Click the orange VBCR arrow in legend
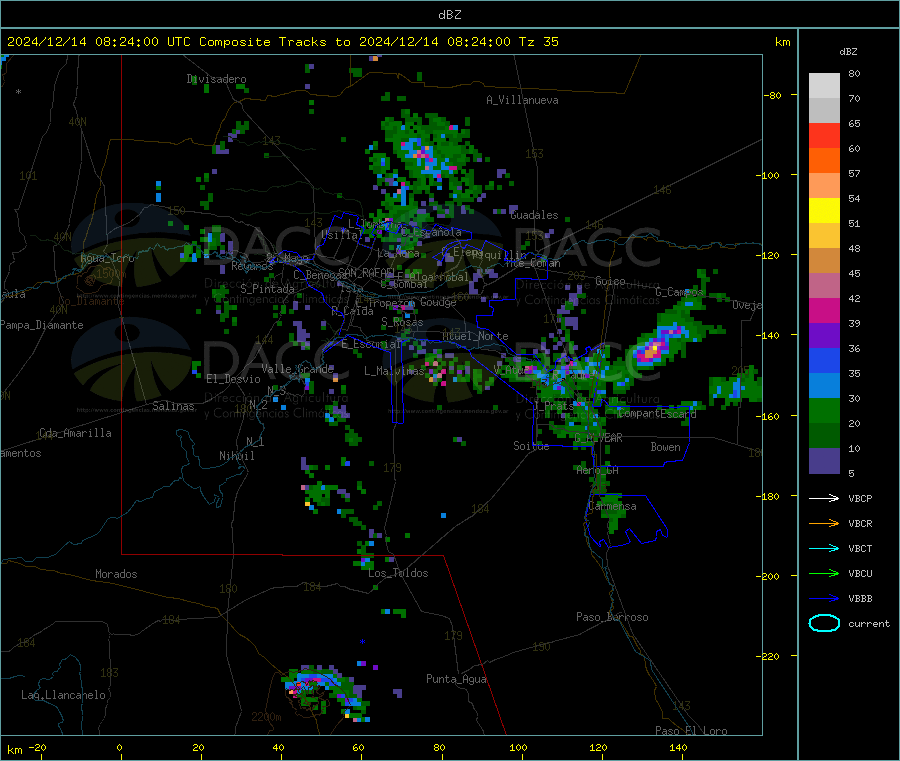900x761 pixels. coord(824,523)
